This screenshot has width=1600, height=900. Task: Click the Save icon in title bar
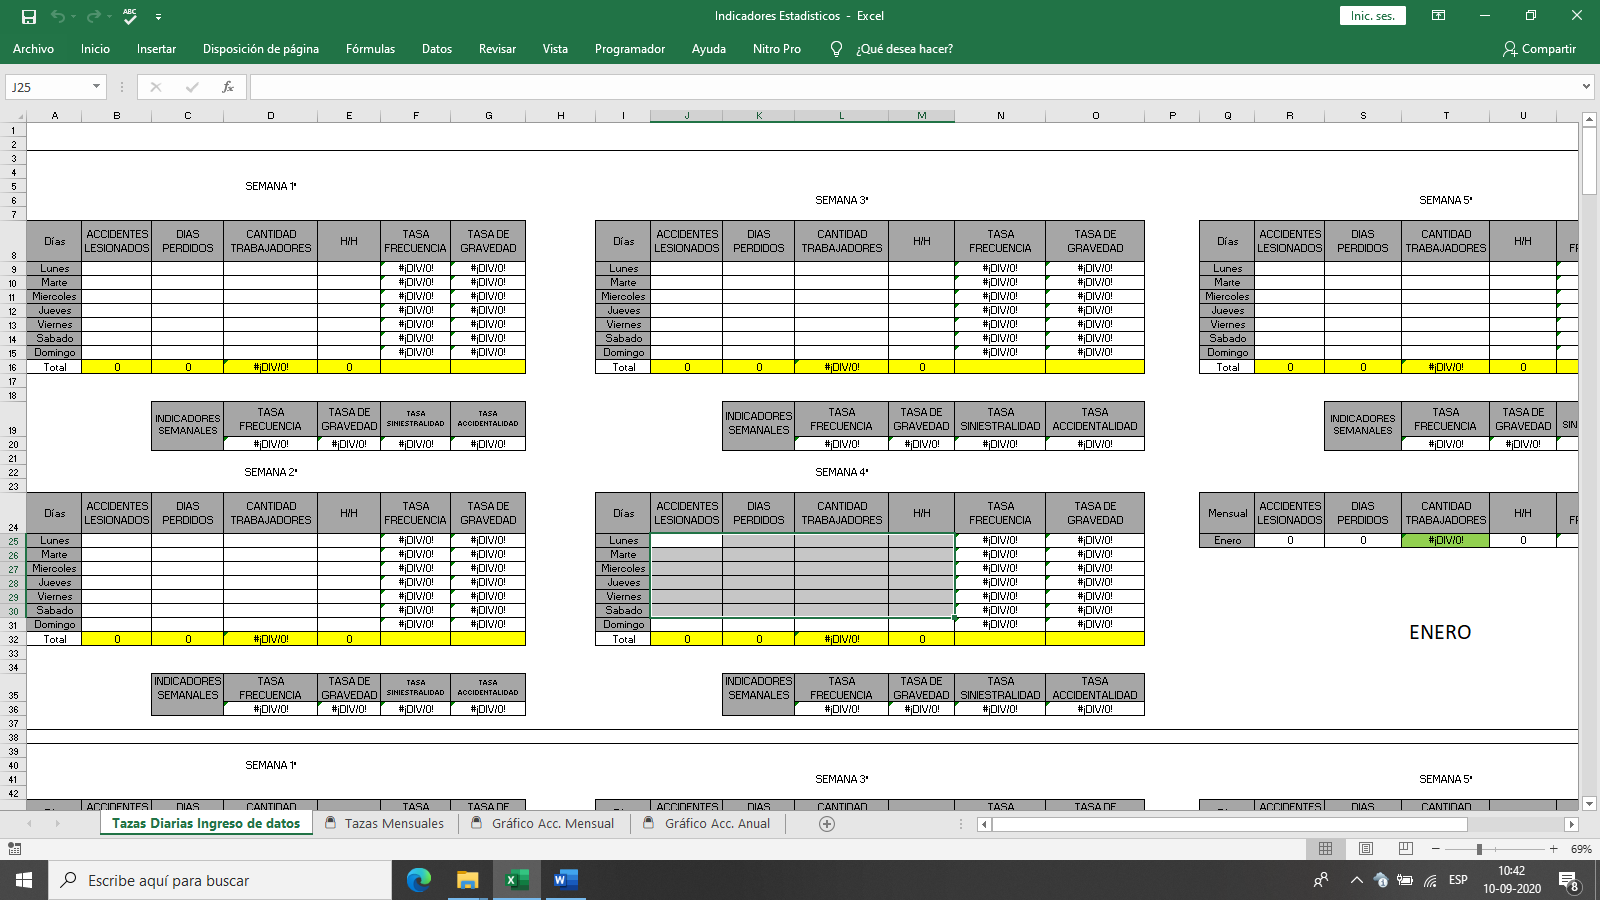pos(29,16)
